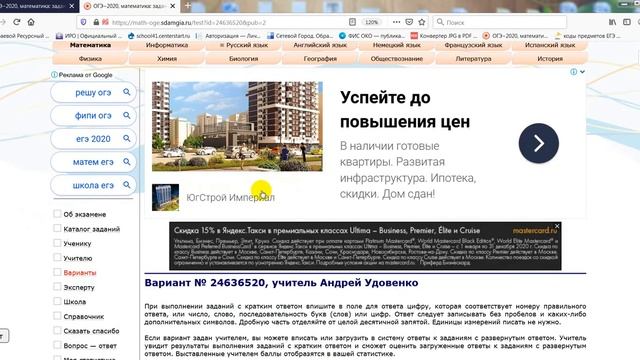Viewport: 640px width, 360px height.
Task: Open page actions three-dot menu
Action: 396,22
